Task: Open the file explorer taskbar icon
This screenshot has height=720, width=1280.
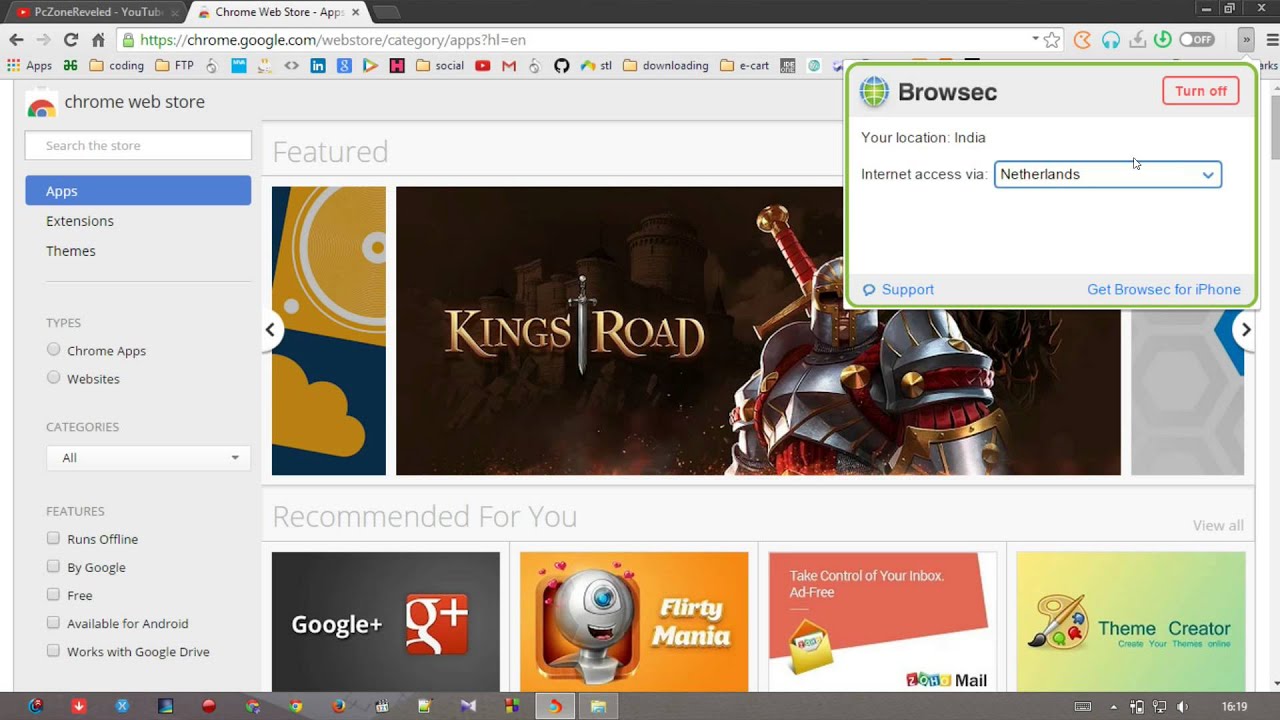Action: click(x=598, y=706)
